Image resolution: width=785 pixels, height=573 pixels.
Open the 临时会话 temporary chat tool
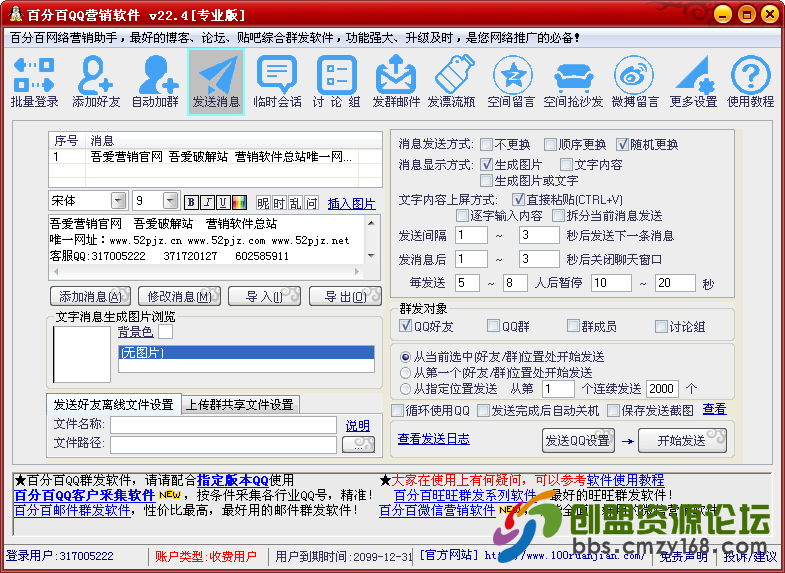click(277, 82)
